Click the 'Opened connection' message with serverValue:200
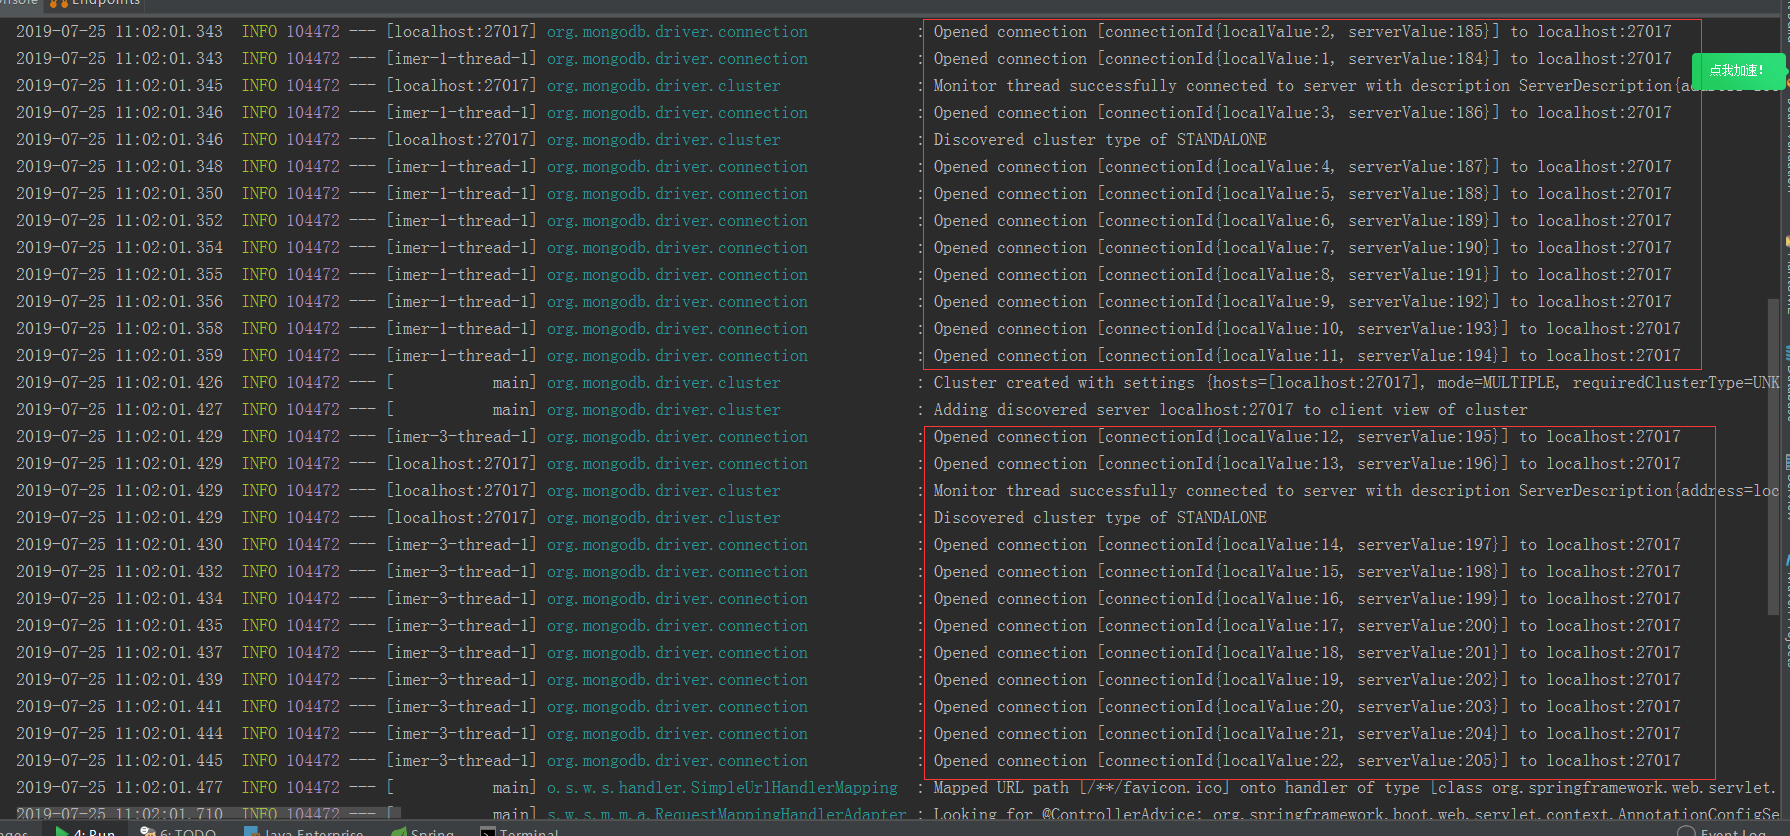Viewport: 1790px width, 836px height. point(1307,626)
